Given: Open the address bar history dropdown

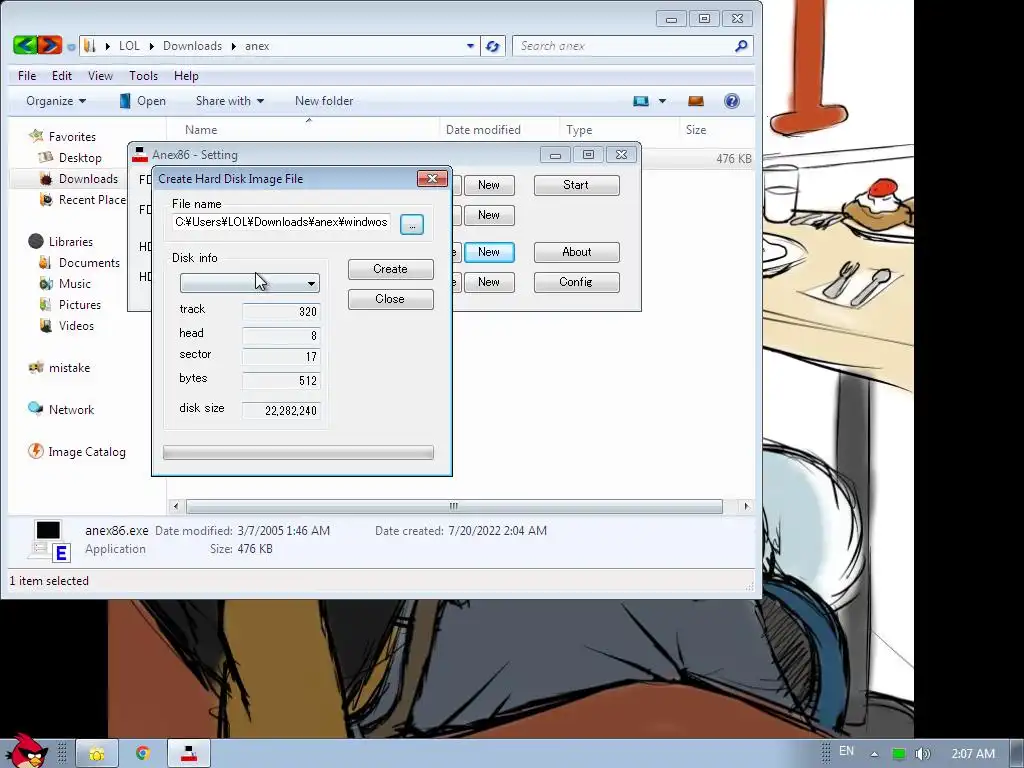Looking at the screenshot, I should coord(470,46).
